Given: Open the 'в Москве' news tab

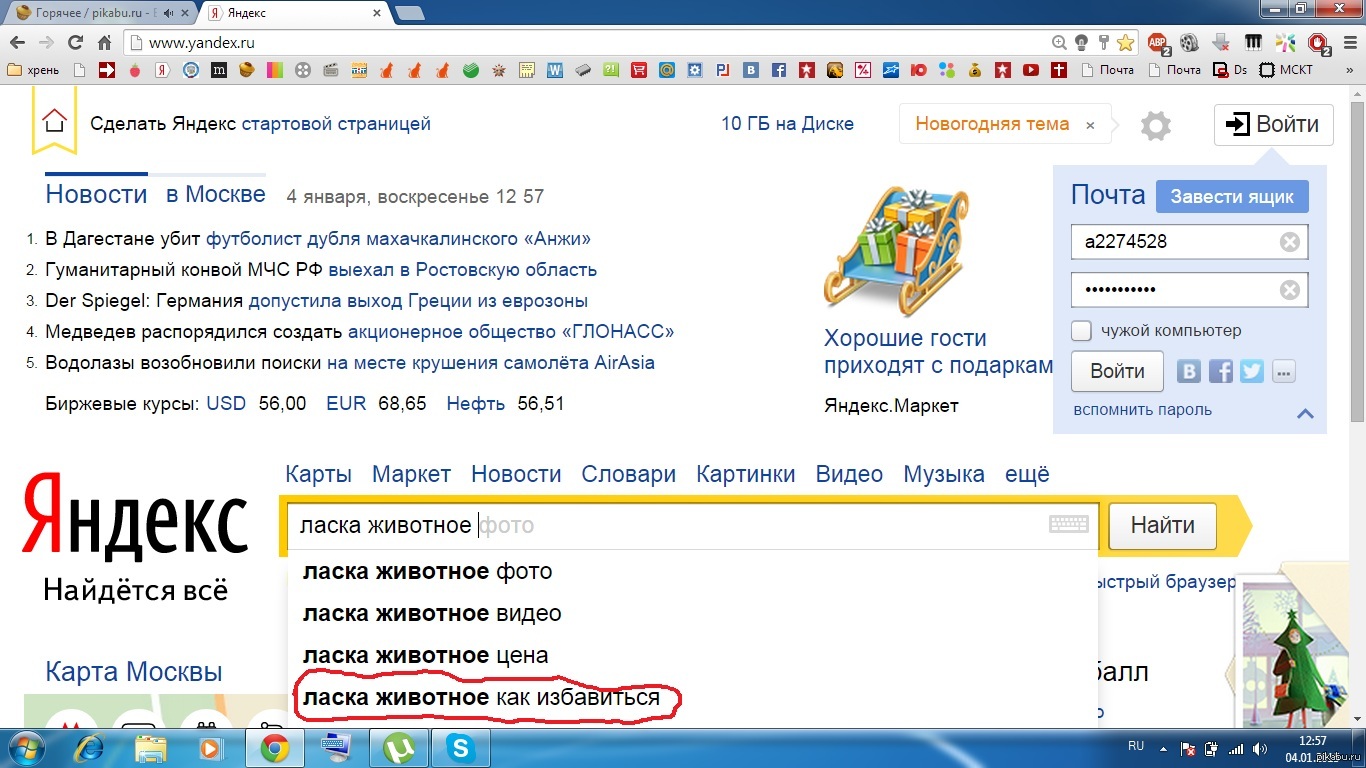Looking at the screenshot, I should pyautogui.click(x=216, y=194).
